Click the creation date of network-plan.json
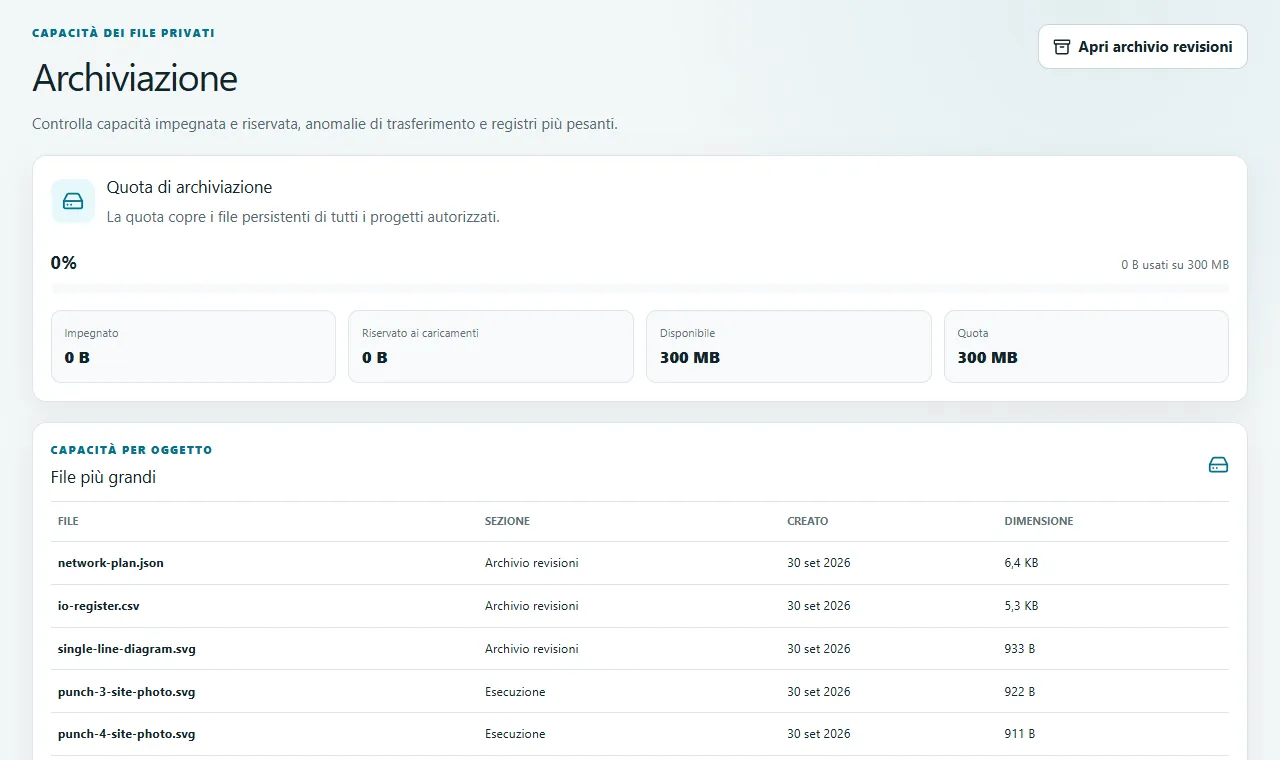The image size is (1280, 760). [x=819, y=563]
